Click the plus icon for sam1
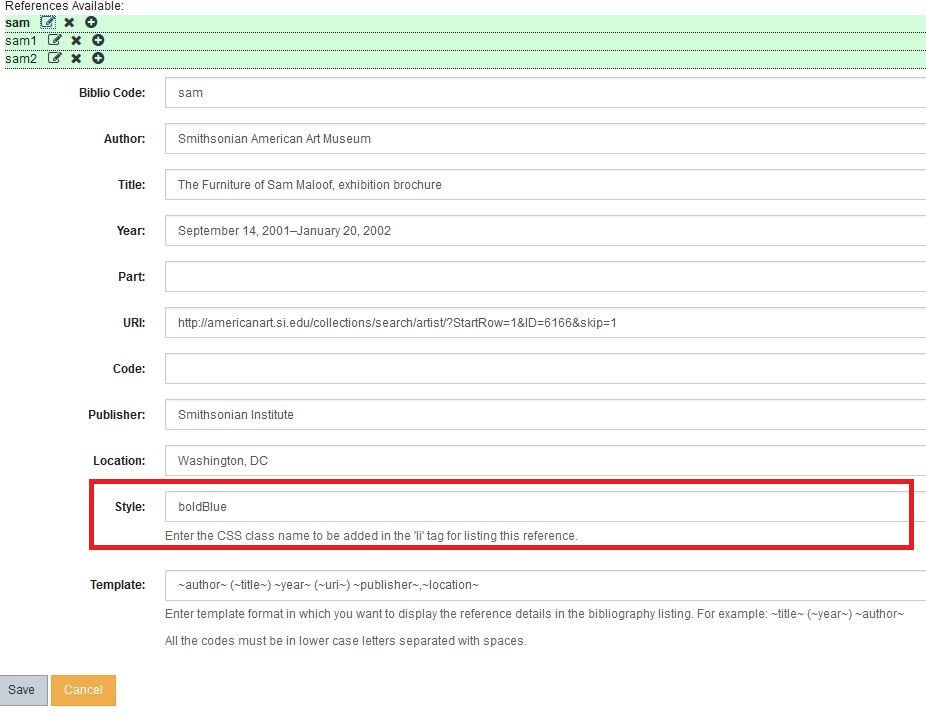Screen dimensions: 926x715 (x=98, y=40)
